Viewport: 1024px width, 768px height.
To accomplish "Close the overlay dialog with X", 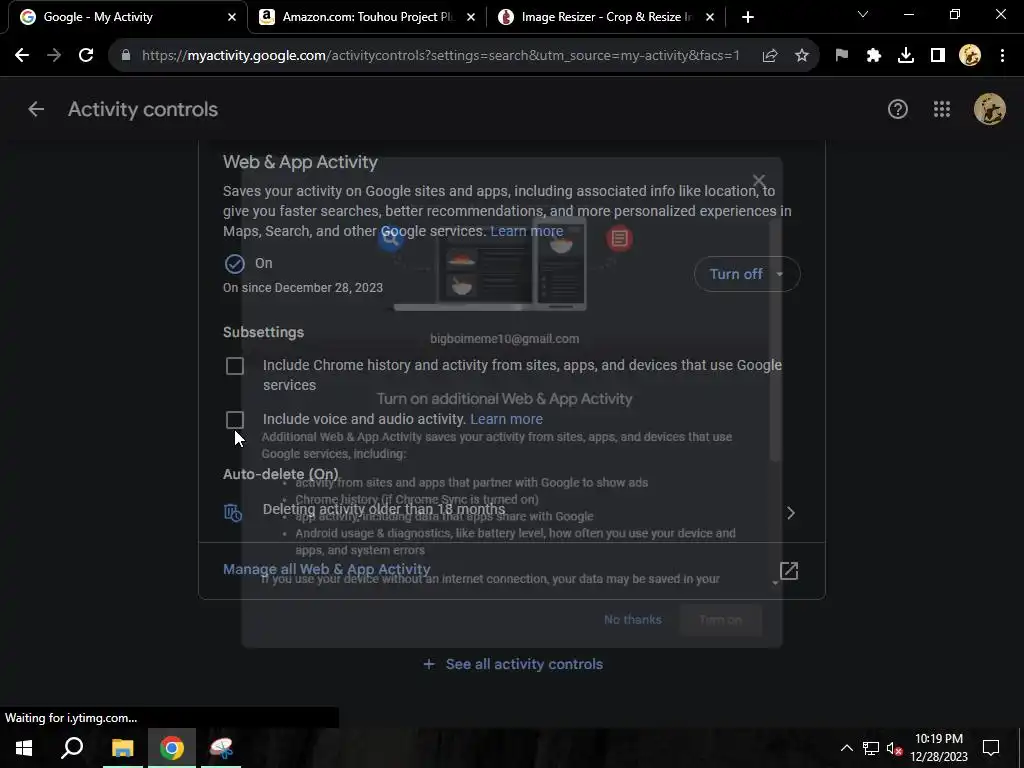I will [x=758, y=180].
